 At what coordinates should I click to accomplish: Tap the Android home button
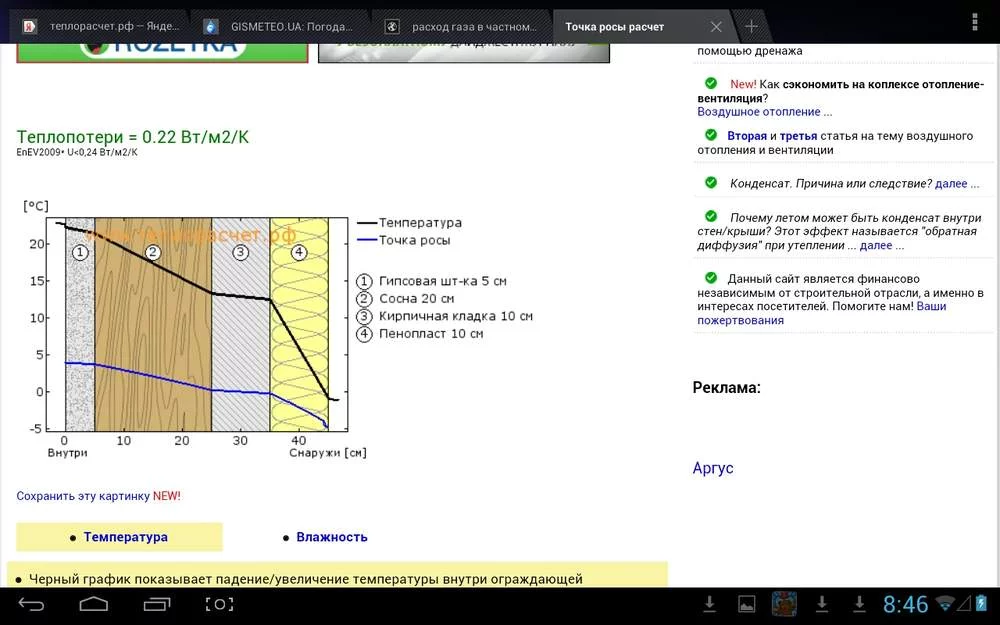(94, 603)
